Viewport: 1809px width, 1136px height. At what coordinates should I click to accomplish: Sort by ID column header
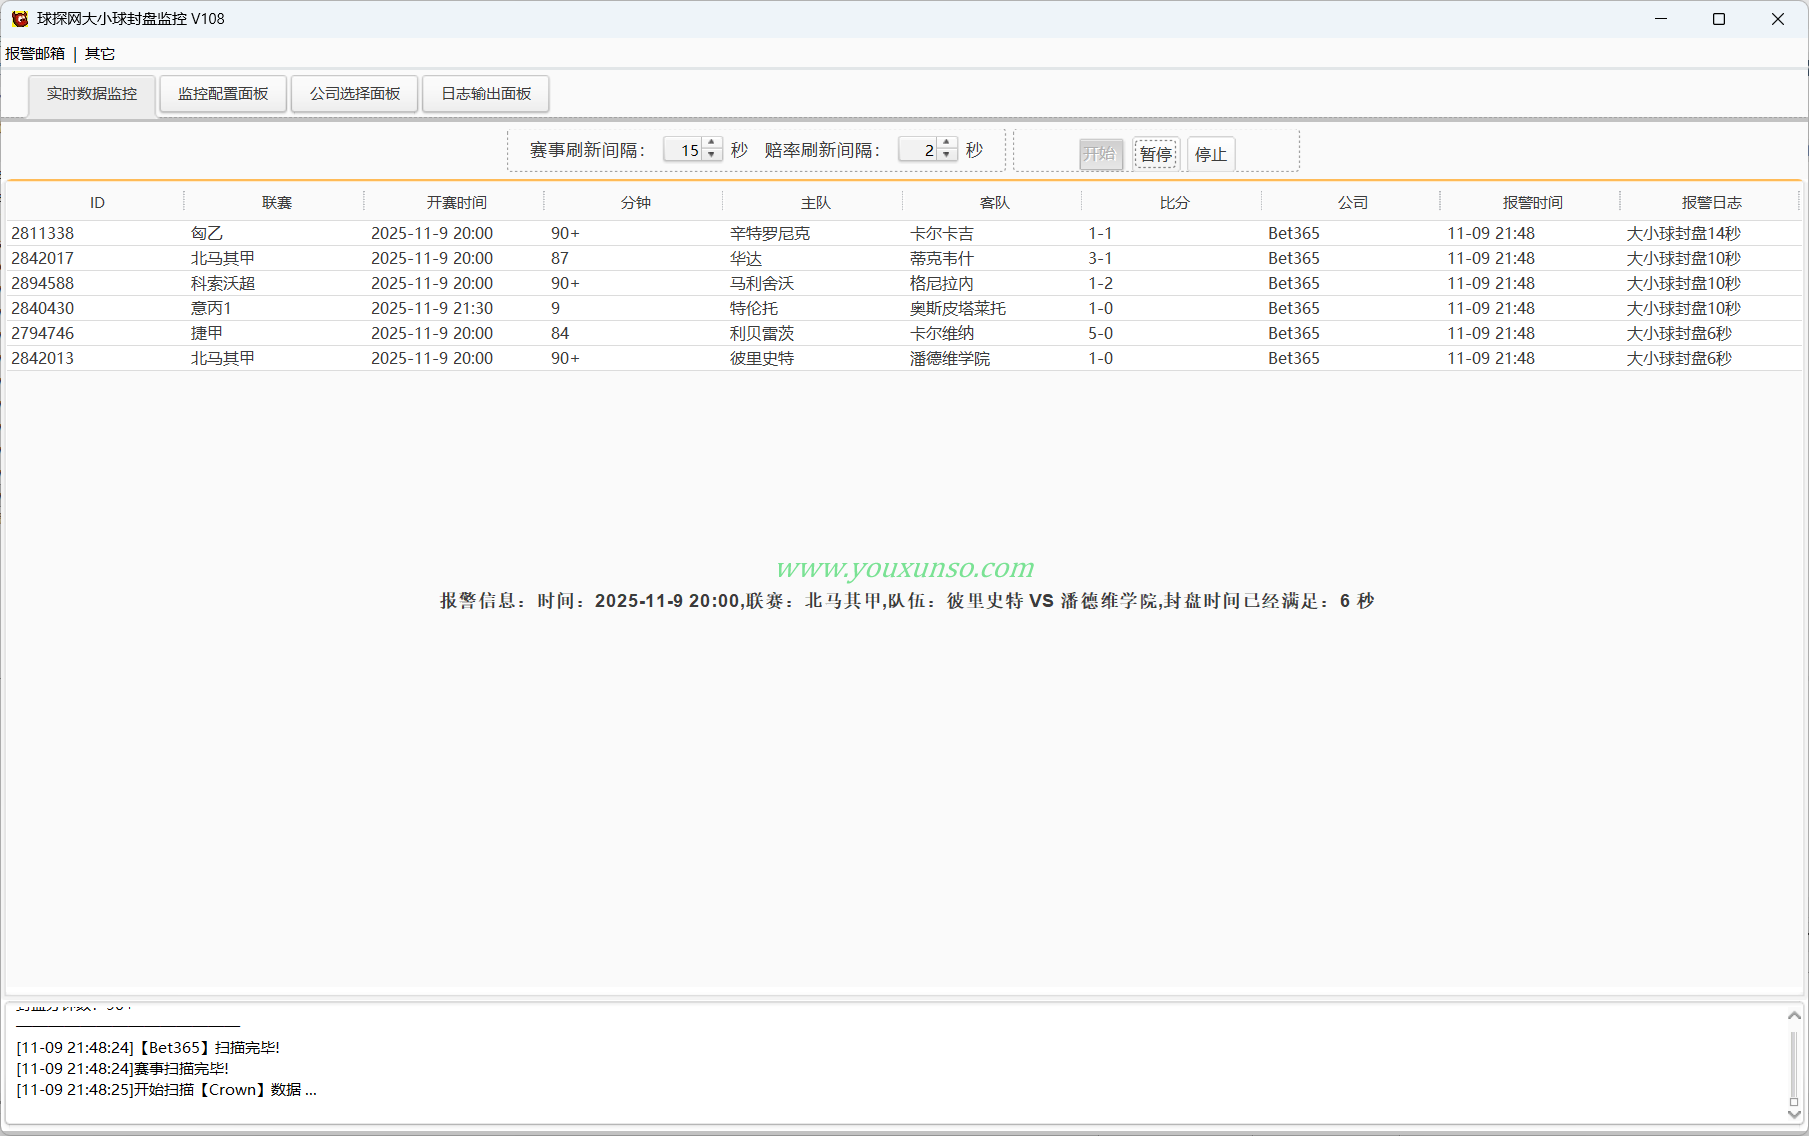click(96, 203)
